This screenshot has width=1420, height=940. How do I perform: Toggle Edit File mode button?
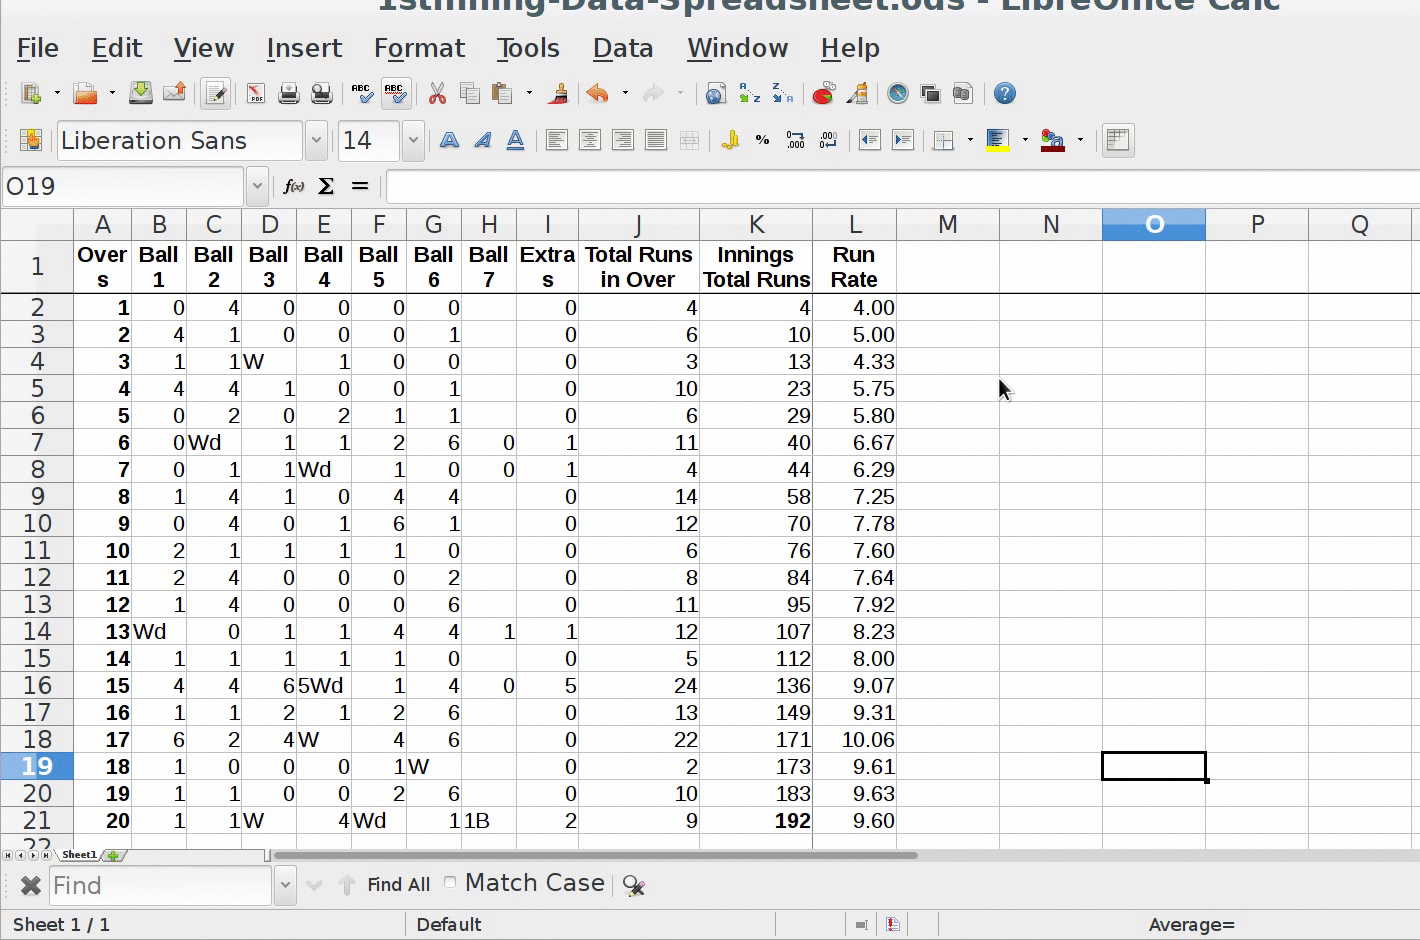[215, 94]
